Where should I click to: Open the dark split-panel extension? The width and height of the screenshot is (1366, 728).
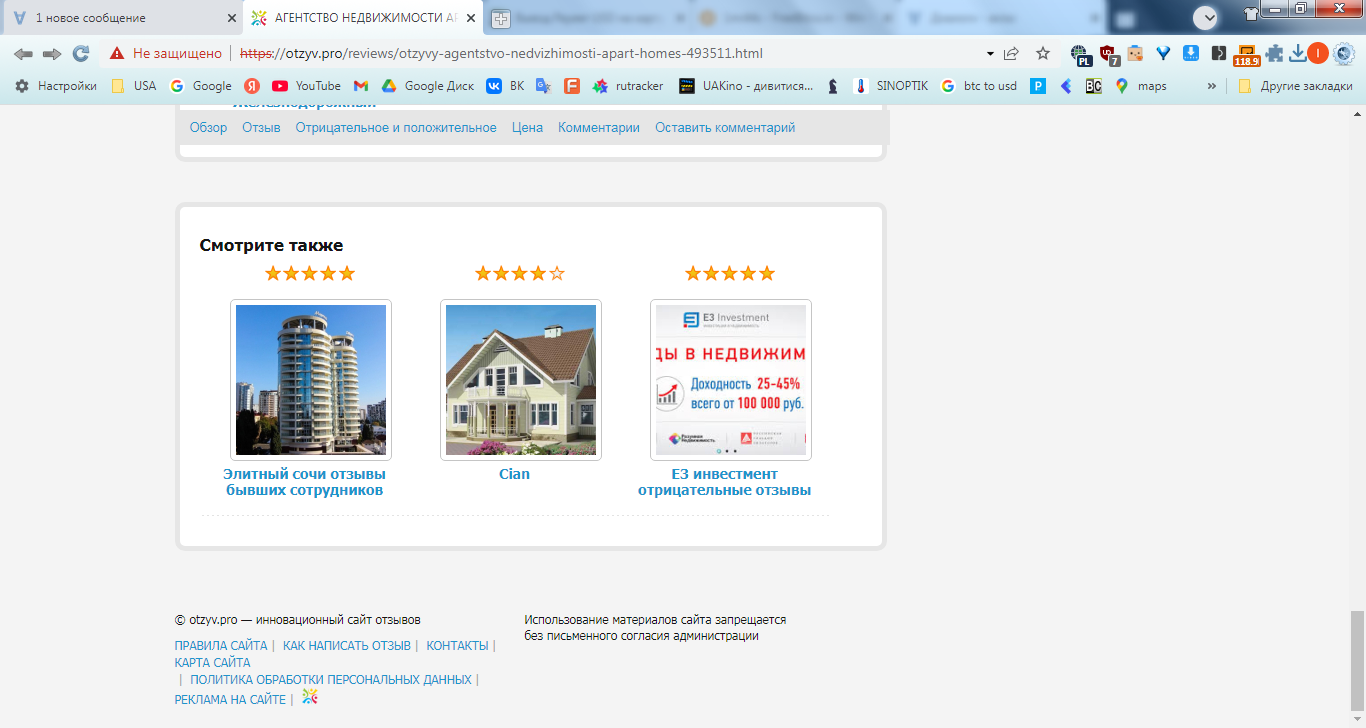pos(1218,53)
